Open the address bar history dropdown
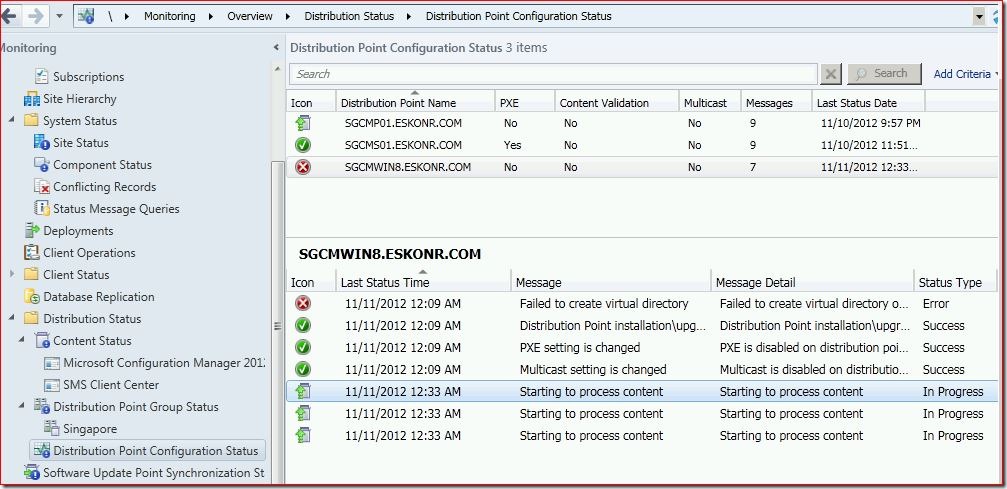The image size is (1007, 489). [979, 16]
